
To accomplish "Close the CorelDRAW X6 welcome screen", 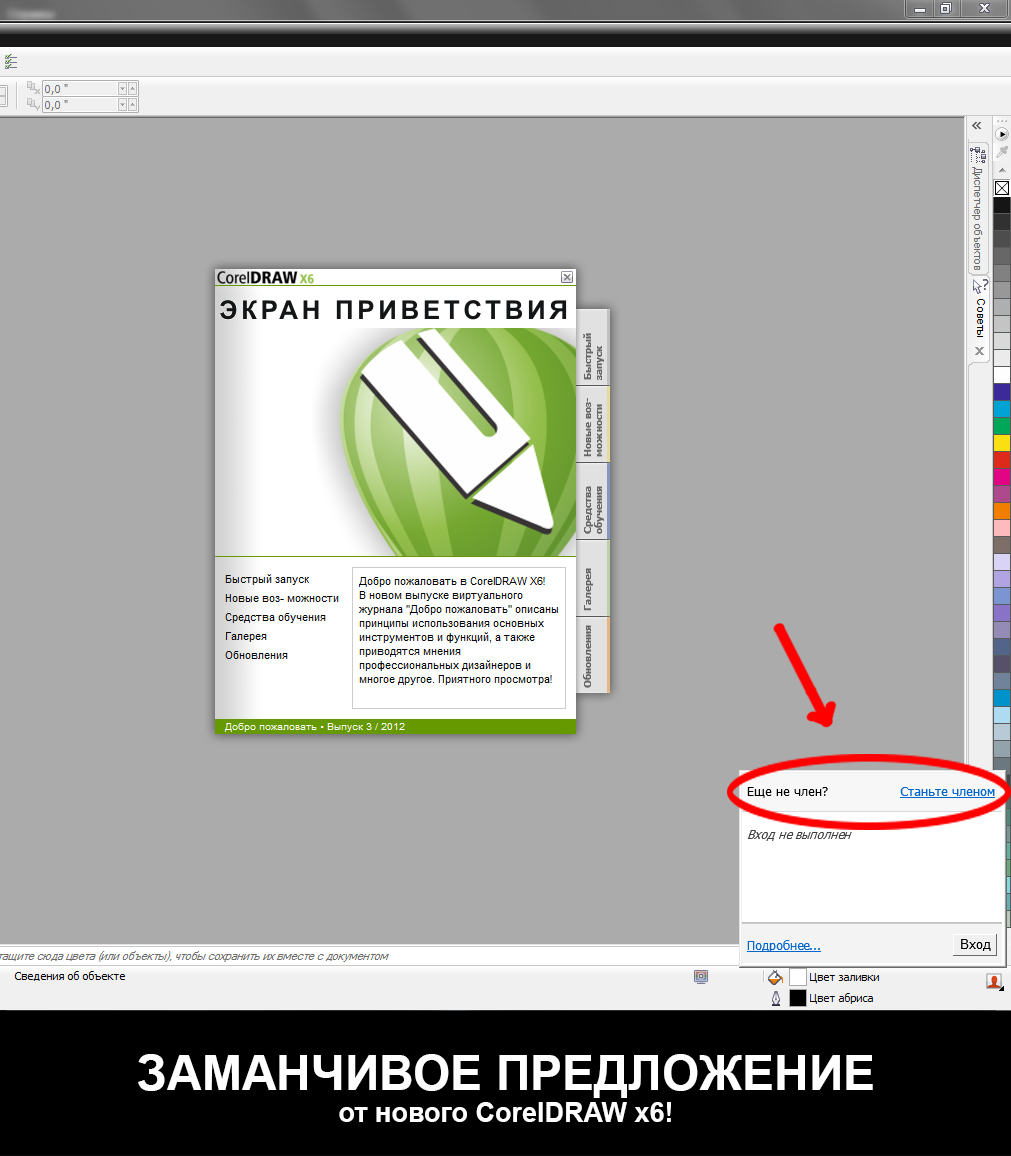I will click(x=567, y=277).
